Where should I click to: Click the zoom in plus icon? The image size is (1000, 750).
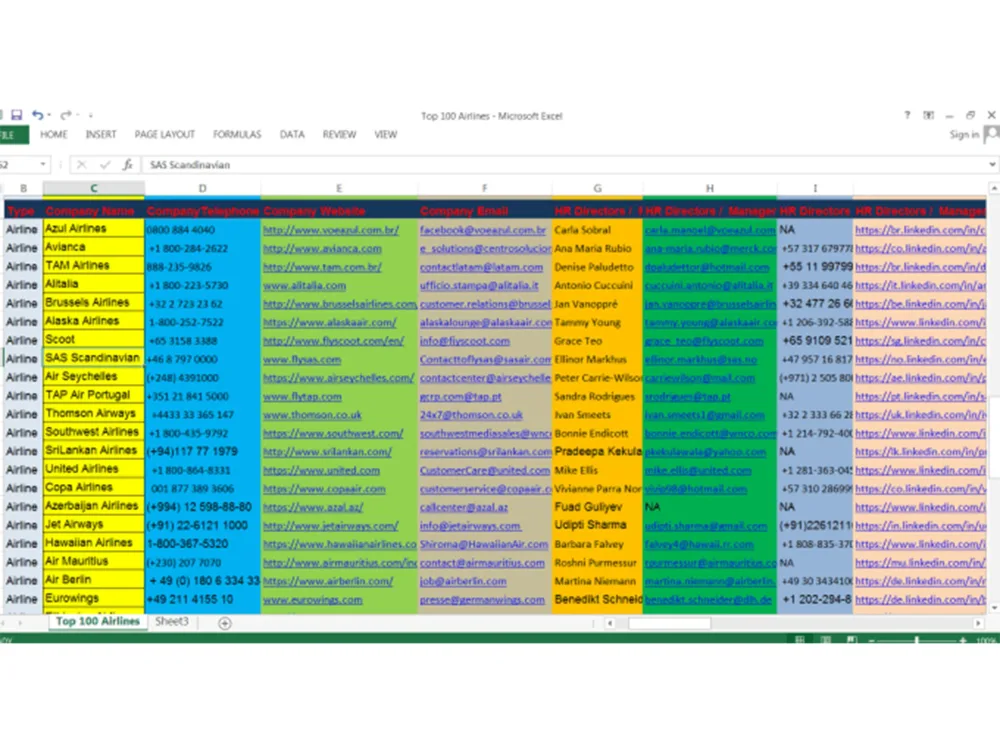click(x=962, y=640)
